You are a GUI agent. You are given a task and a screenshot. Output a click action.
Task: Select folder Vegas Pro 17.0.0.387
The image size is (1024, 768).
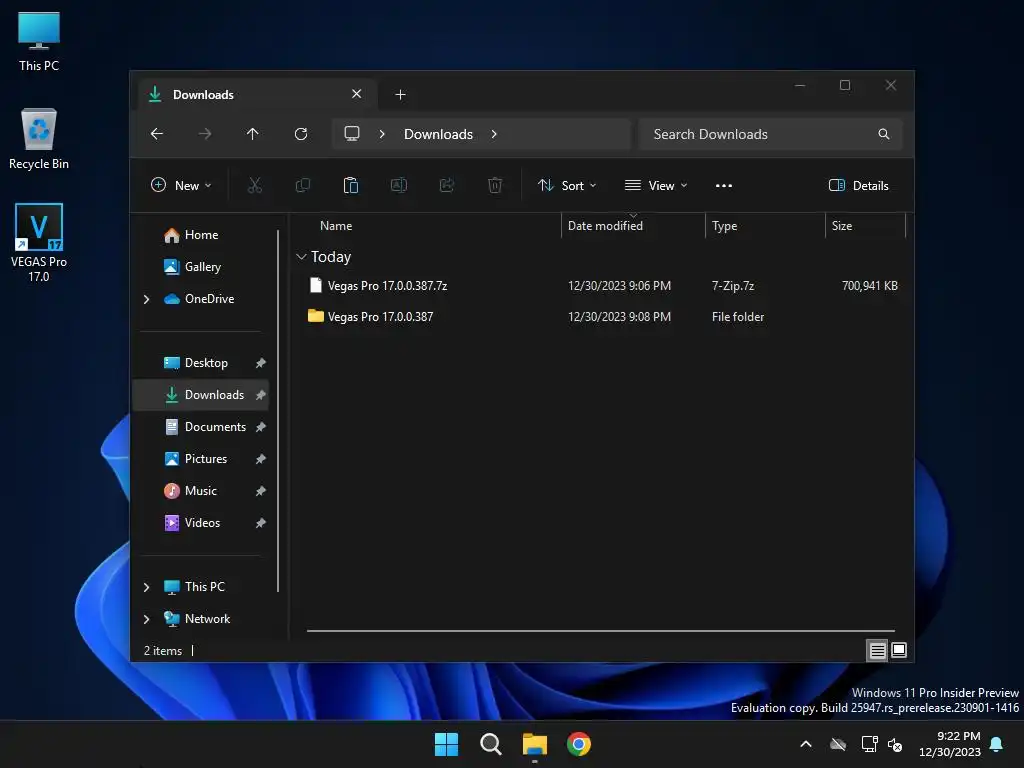click(601, 317)
